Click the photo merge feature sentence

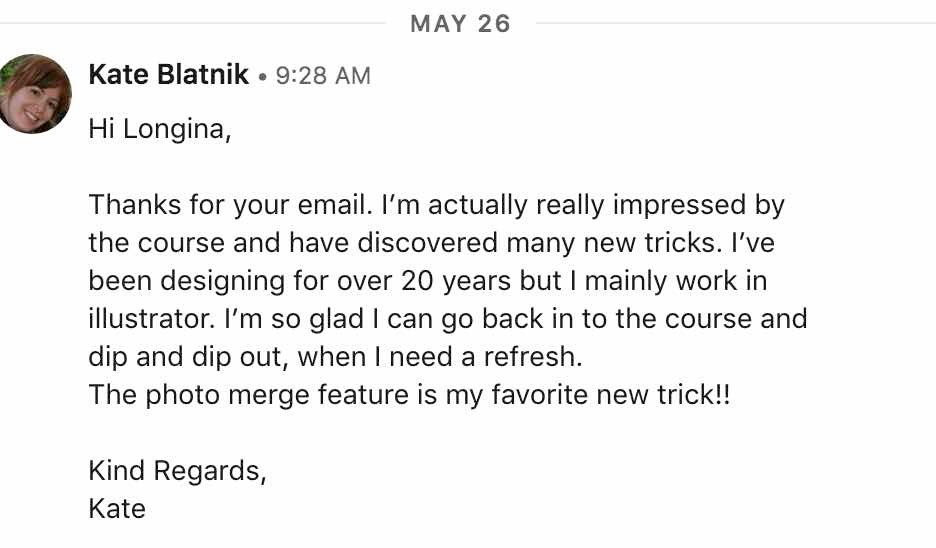pos(409,395)
